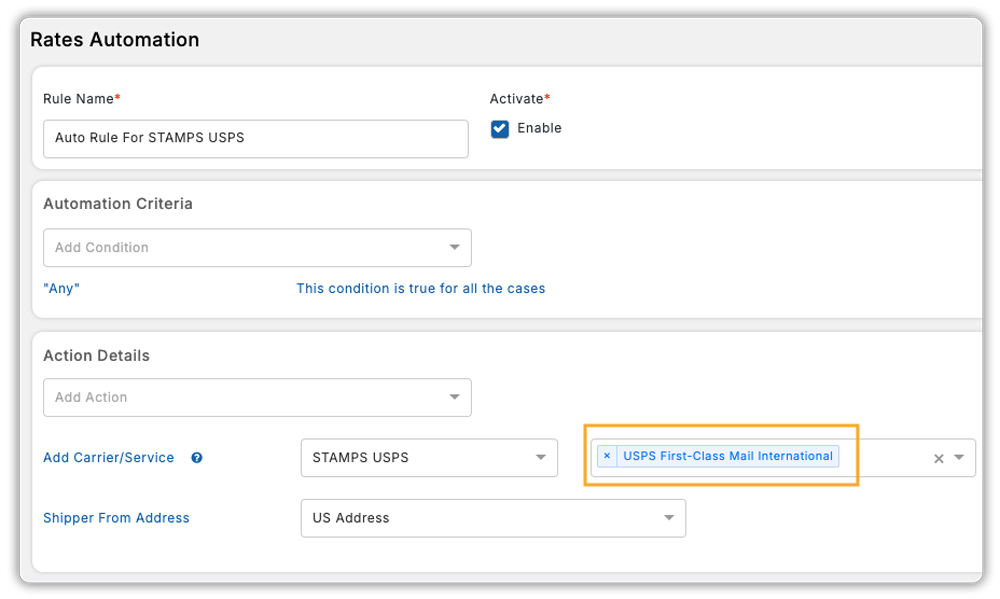Open the US Address shipper dropdown
Viewport: 1000px width, 599px height.
coord(493,518)
